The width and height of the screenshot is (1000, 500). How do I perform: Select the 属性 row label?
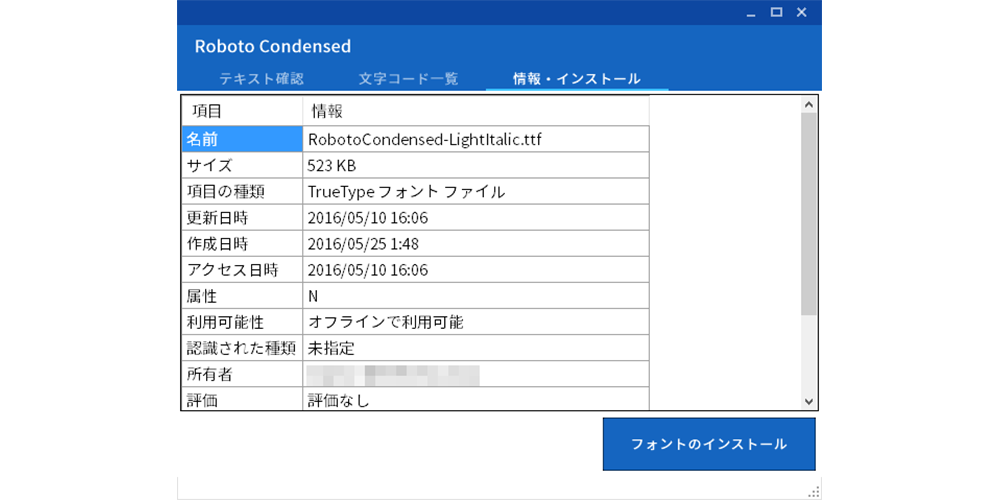242,296
